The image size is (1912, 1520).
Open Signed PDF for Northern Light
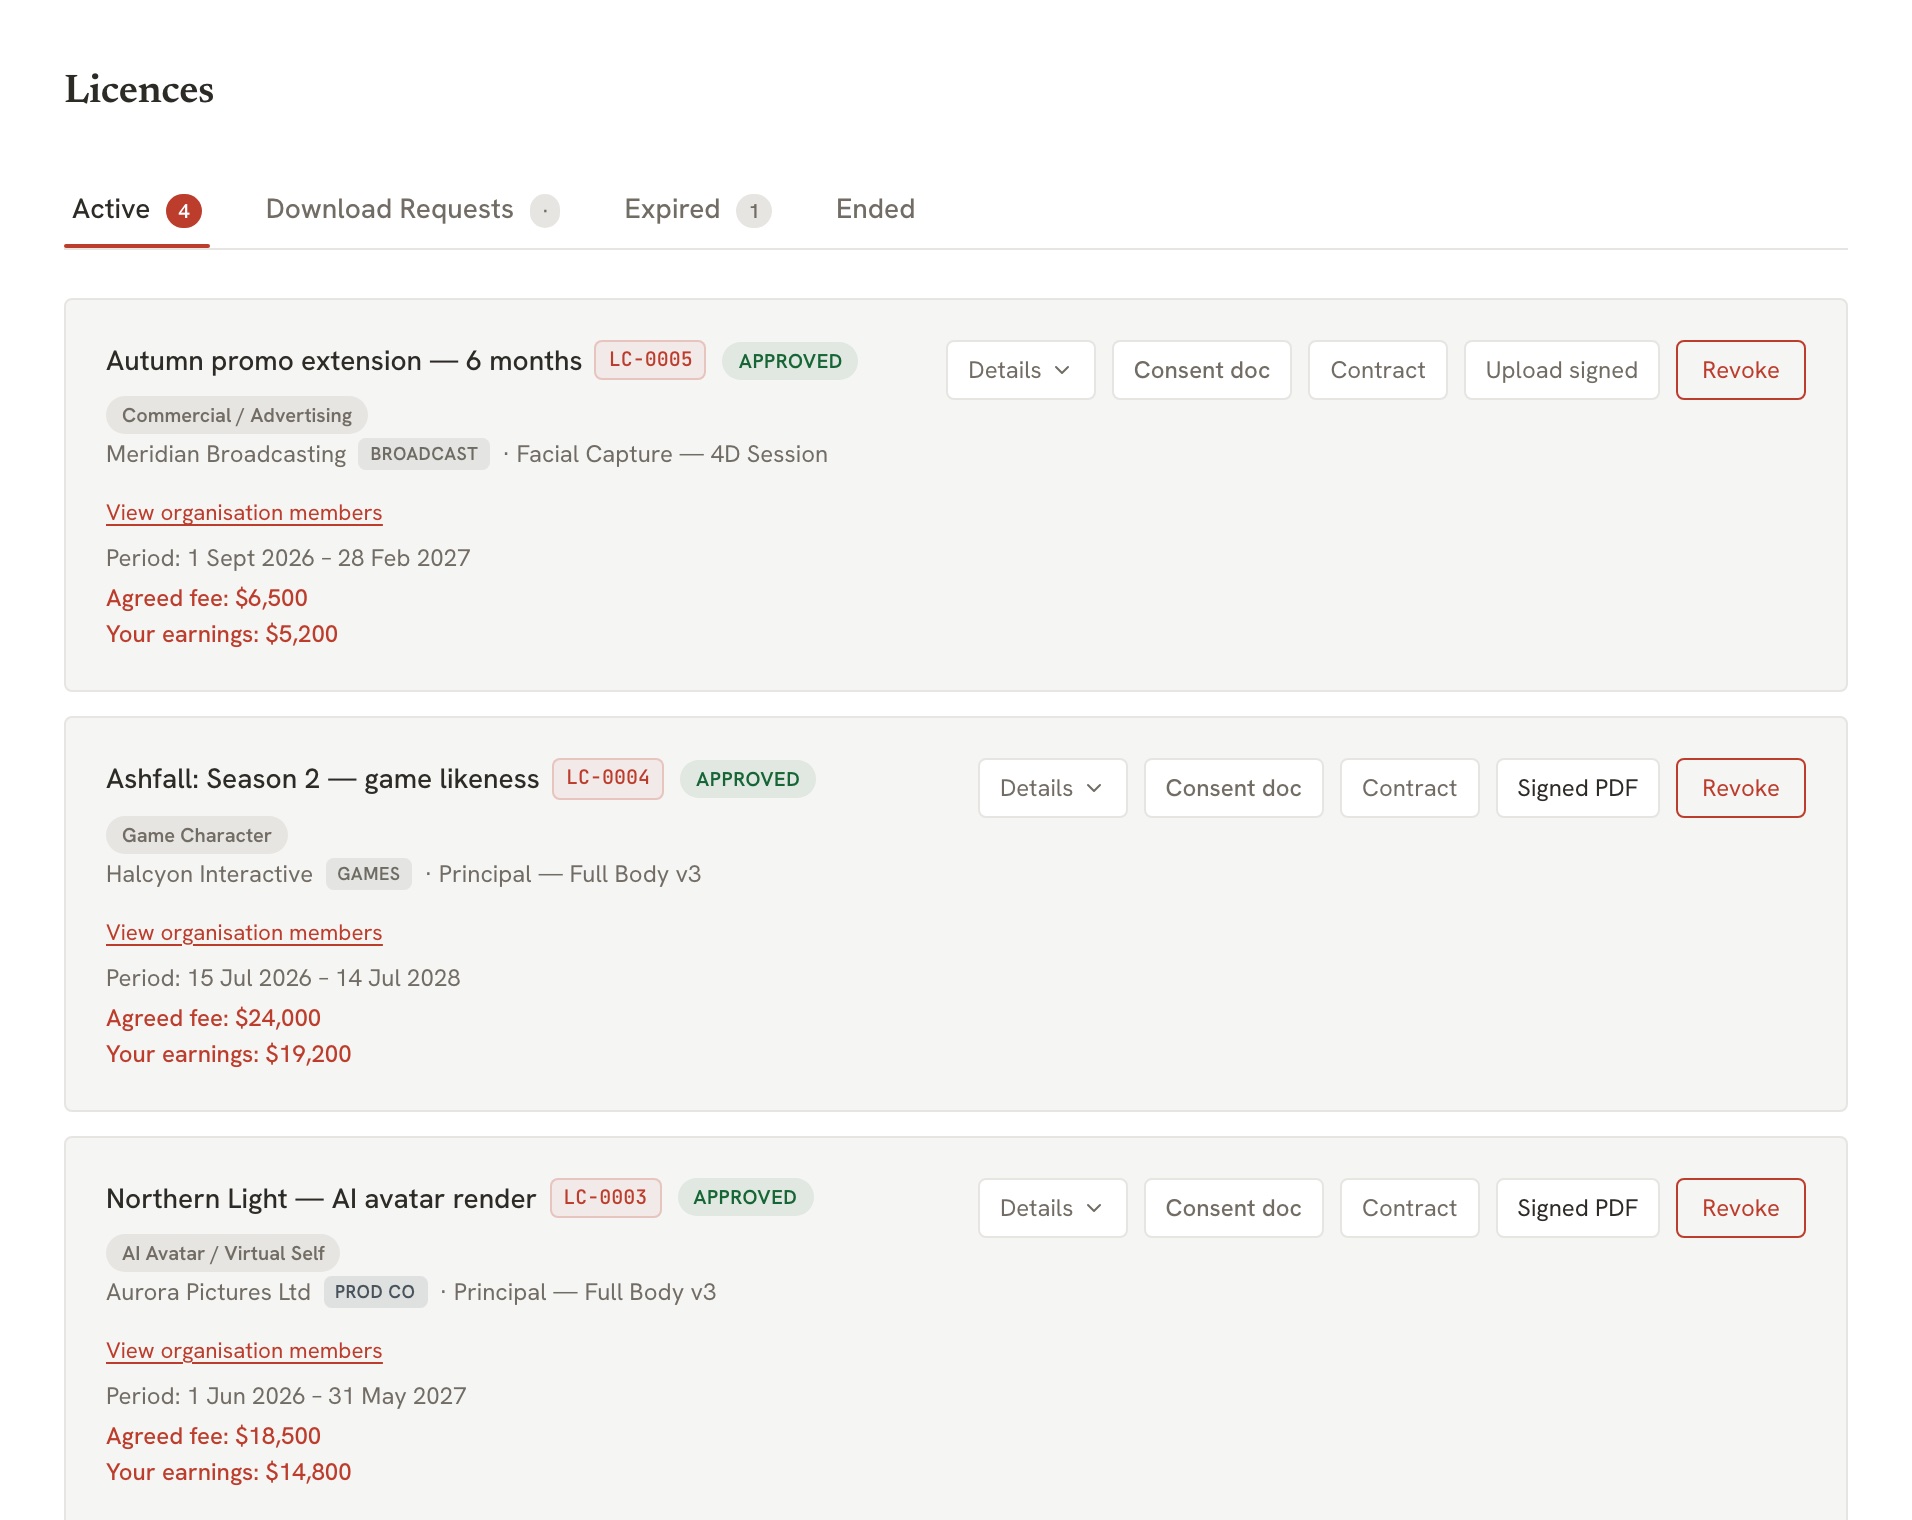1577,1208
